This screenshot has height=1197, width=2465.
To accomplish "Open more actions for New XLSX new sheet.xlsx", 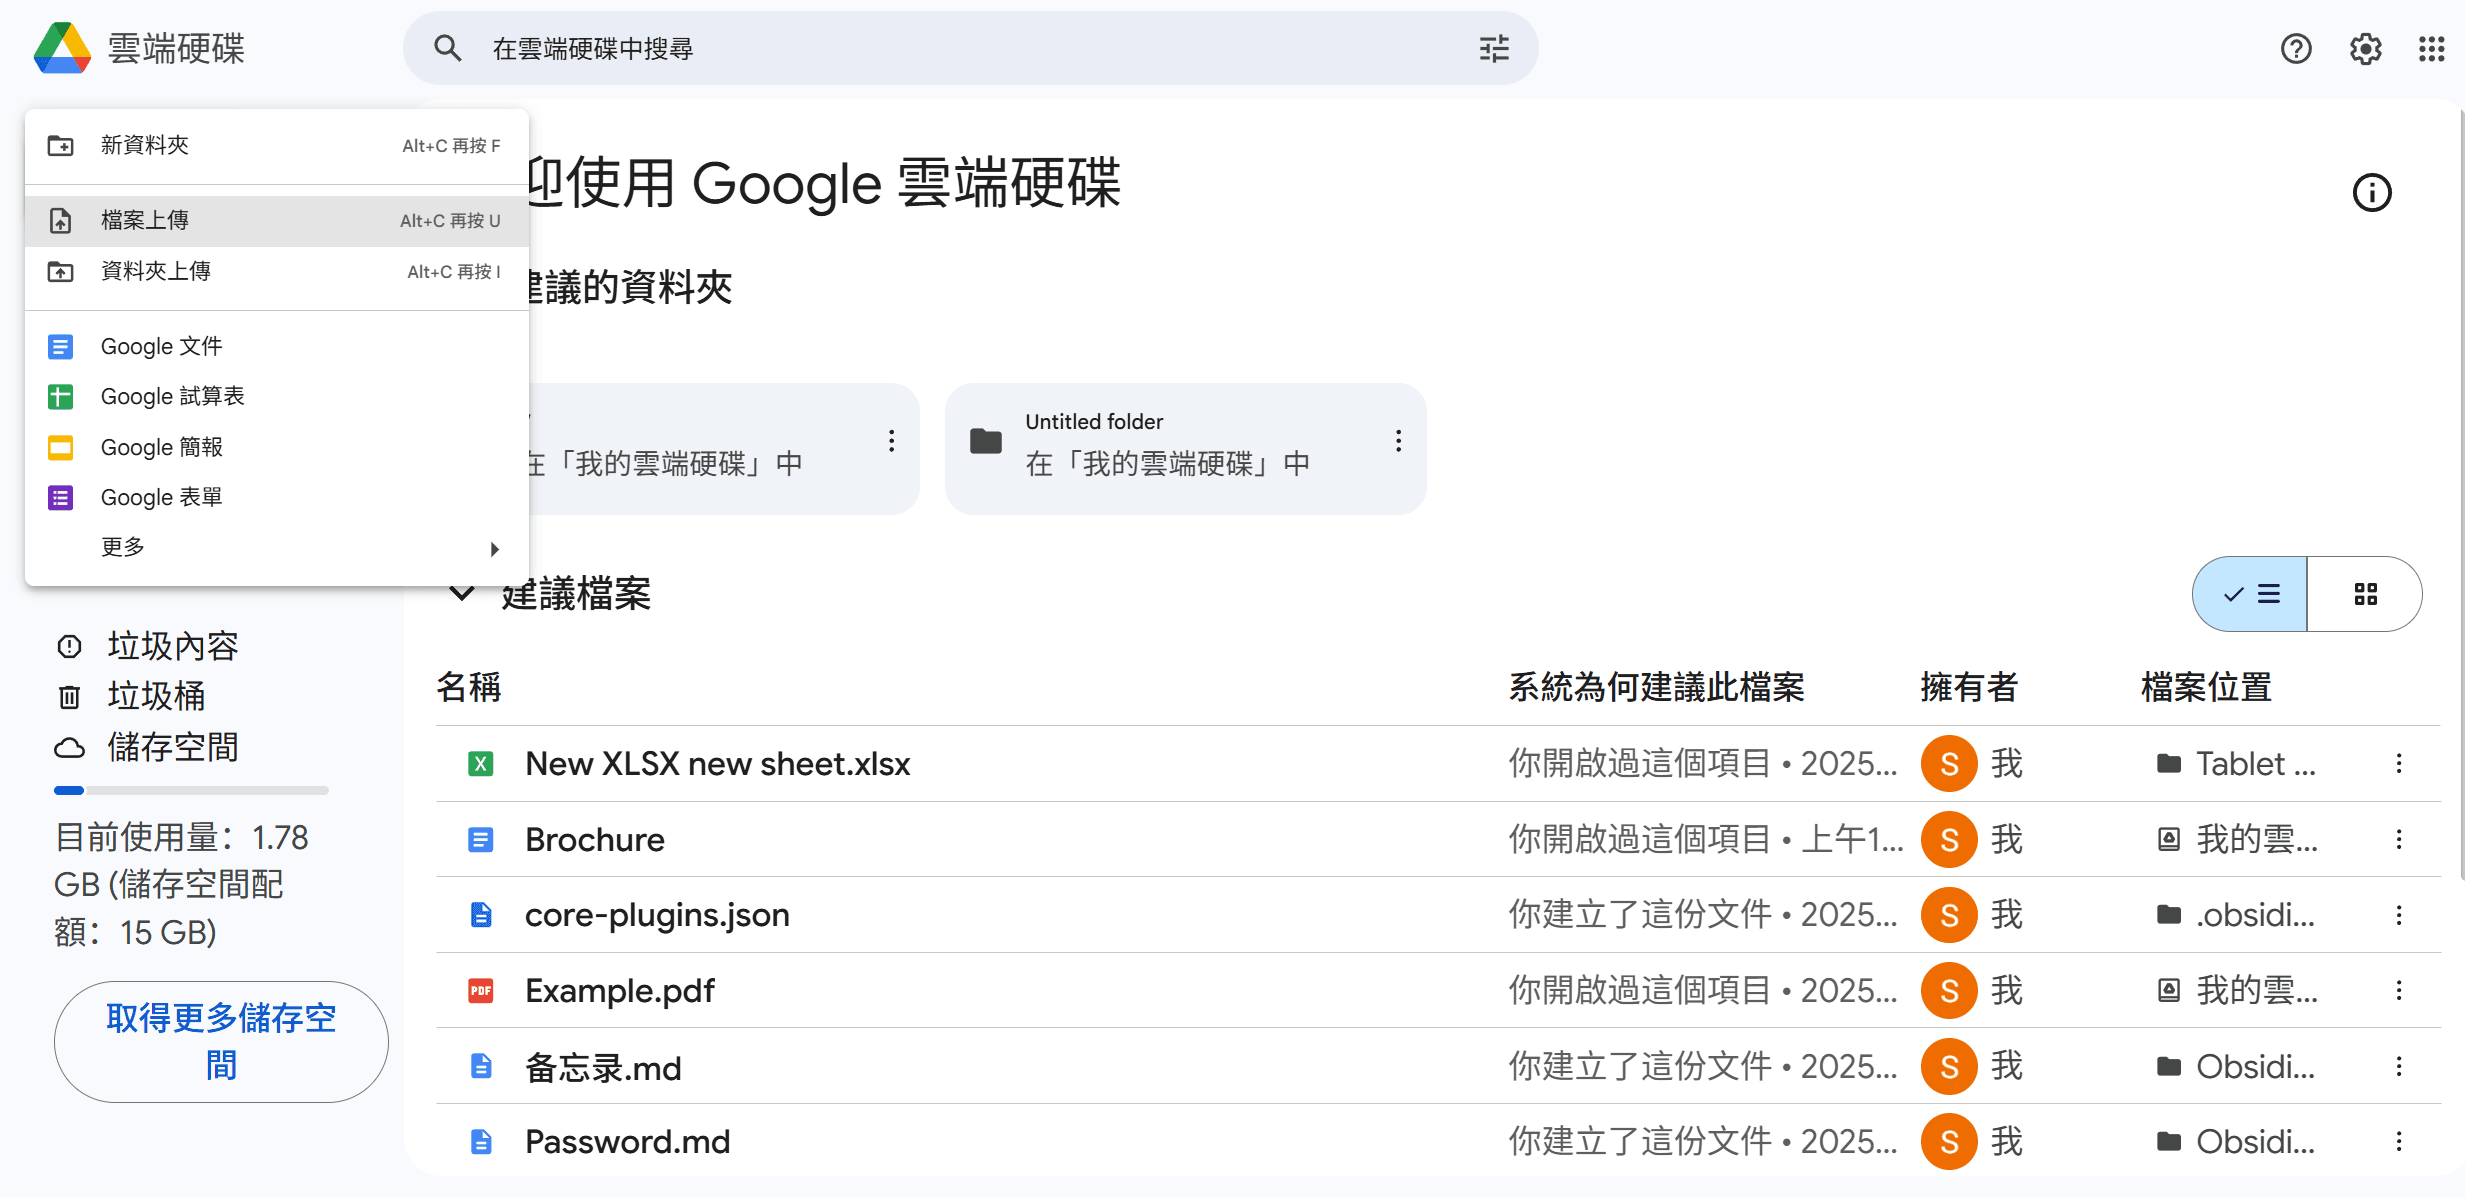I will pyautogui.click(x=2399, y=764).
